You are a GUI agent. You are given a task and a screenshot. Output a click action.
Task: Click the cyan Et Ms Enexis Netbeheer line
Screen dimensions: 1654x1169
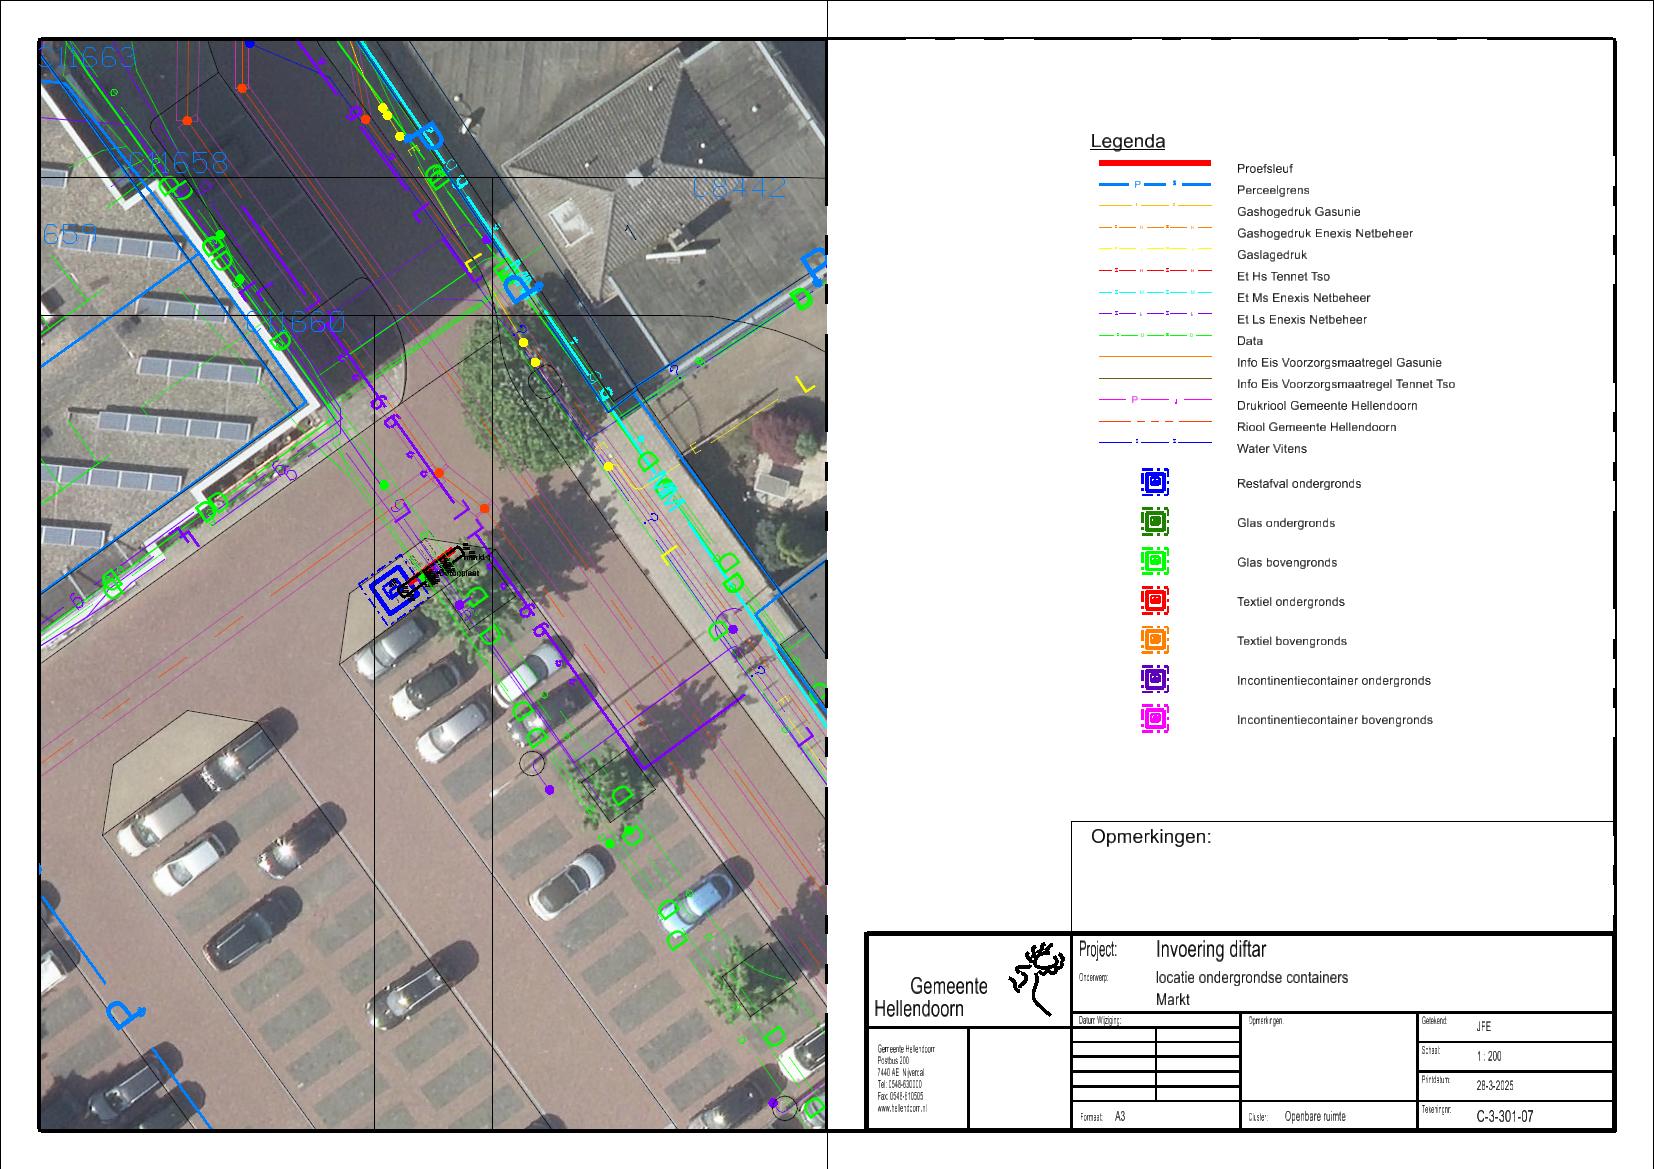[1154, 293]
